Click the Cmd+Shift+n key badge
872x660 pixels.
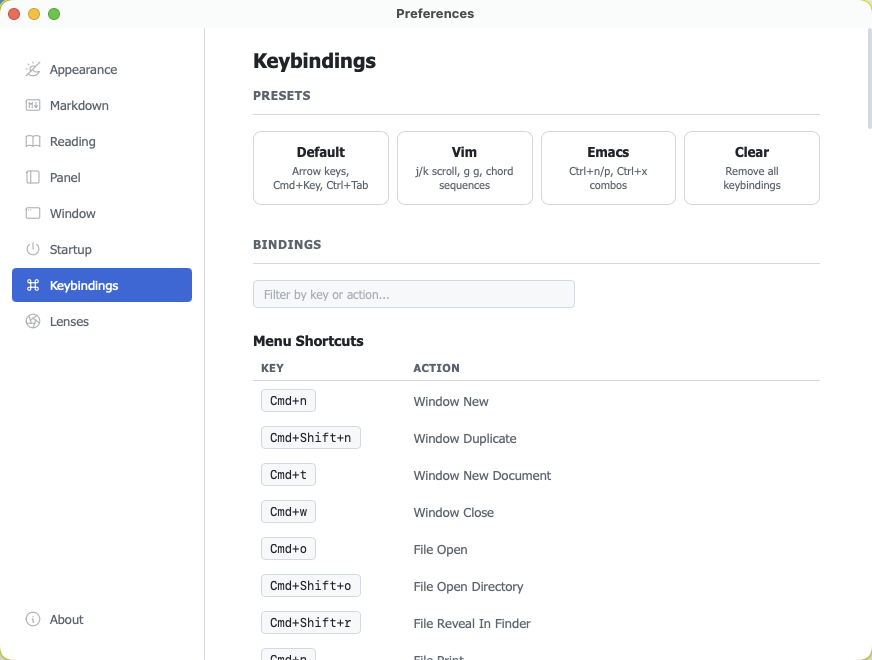click(x=311, y=438)
